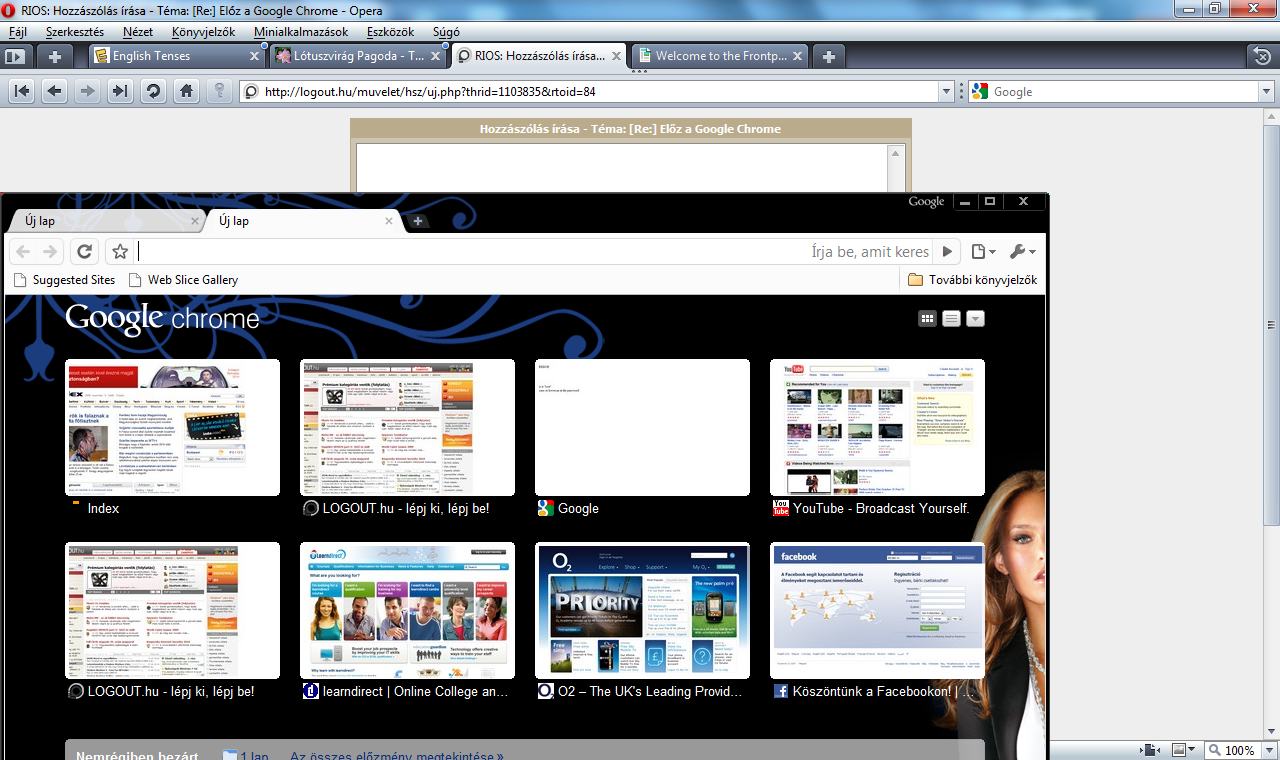
Task: Open További könyvjelzők bookmarks folder
Action: click(972, 280)
